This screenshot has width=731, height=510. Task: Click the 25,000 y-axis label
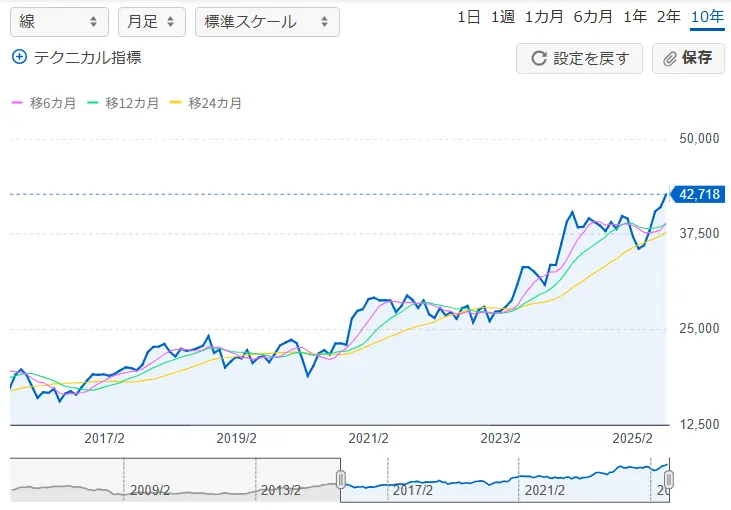pos(699,329)
